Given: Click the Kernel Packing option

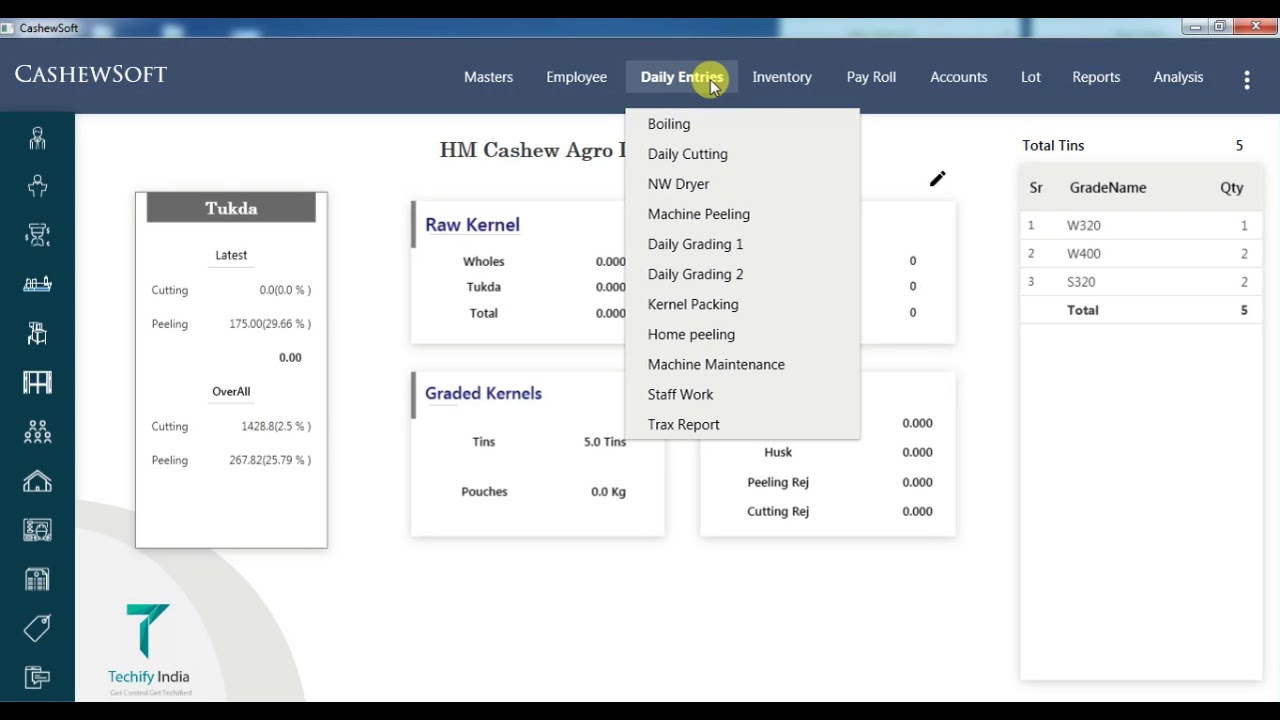Looking at the screenshot, I should (693, 304).
